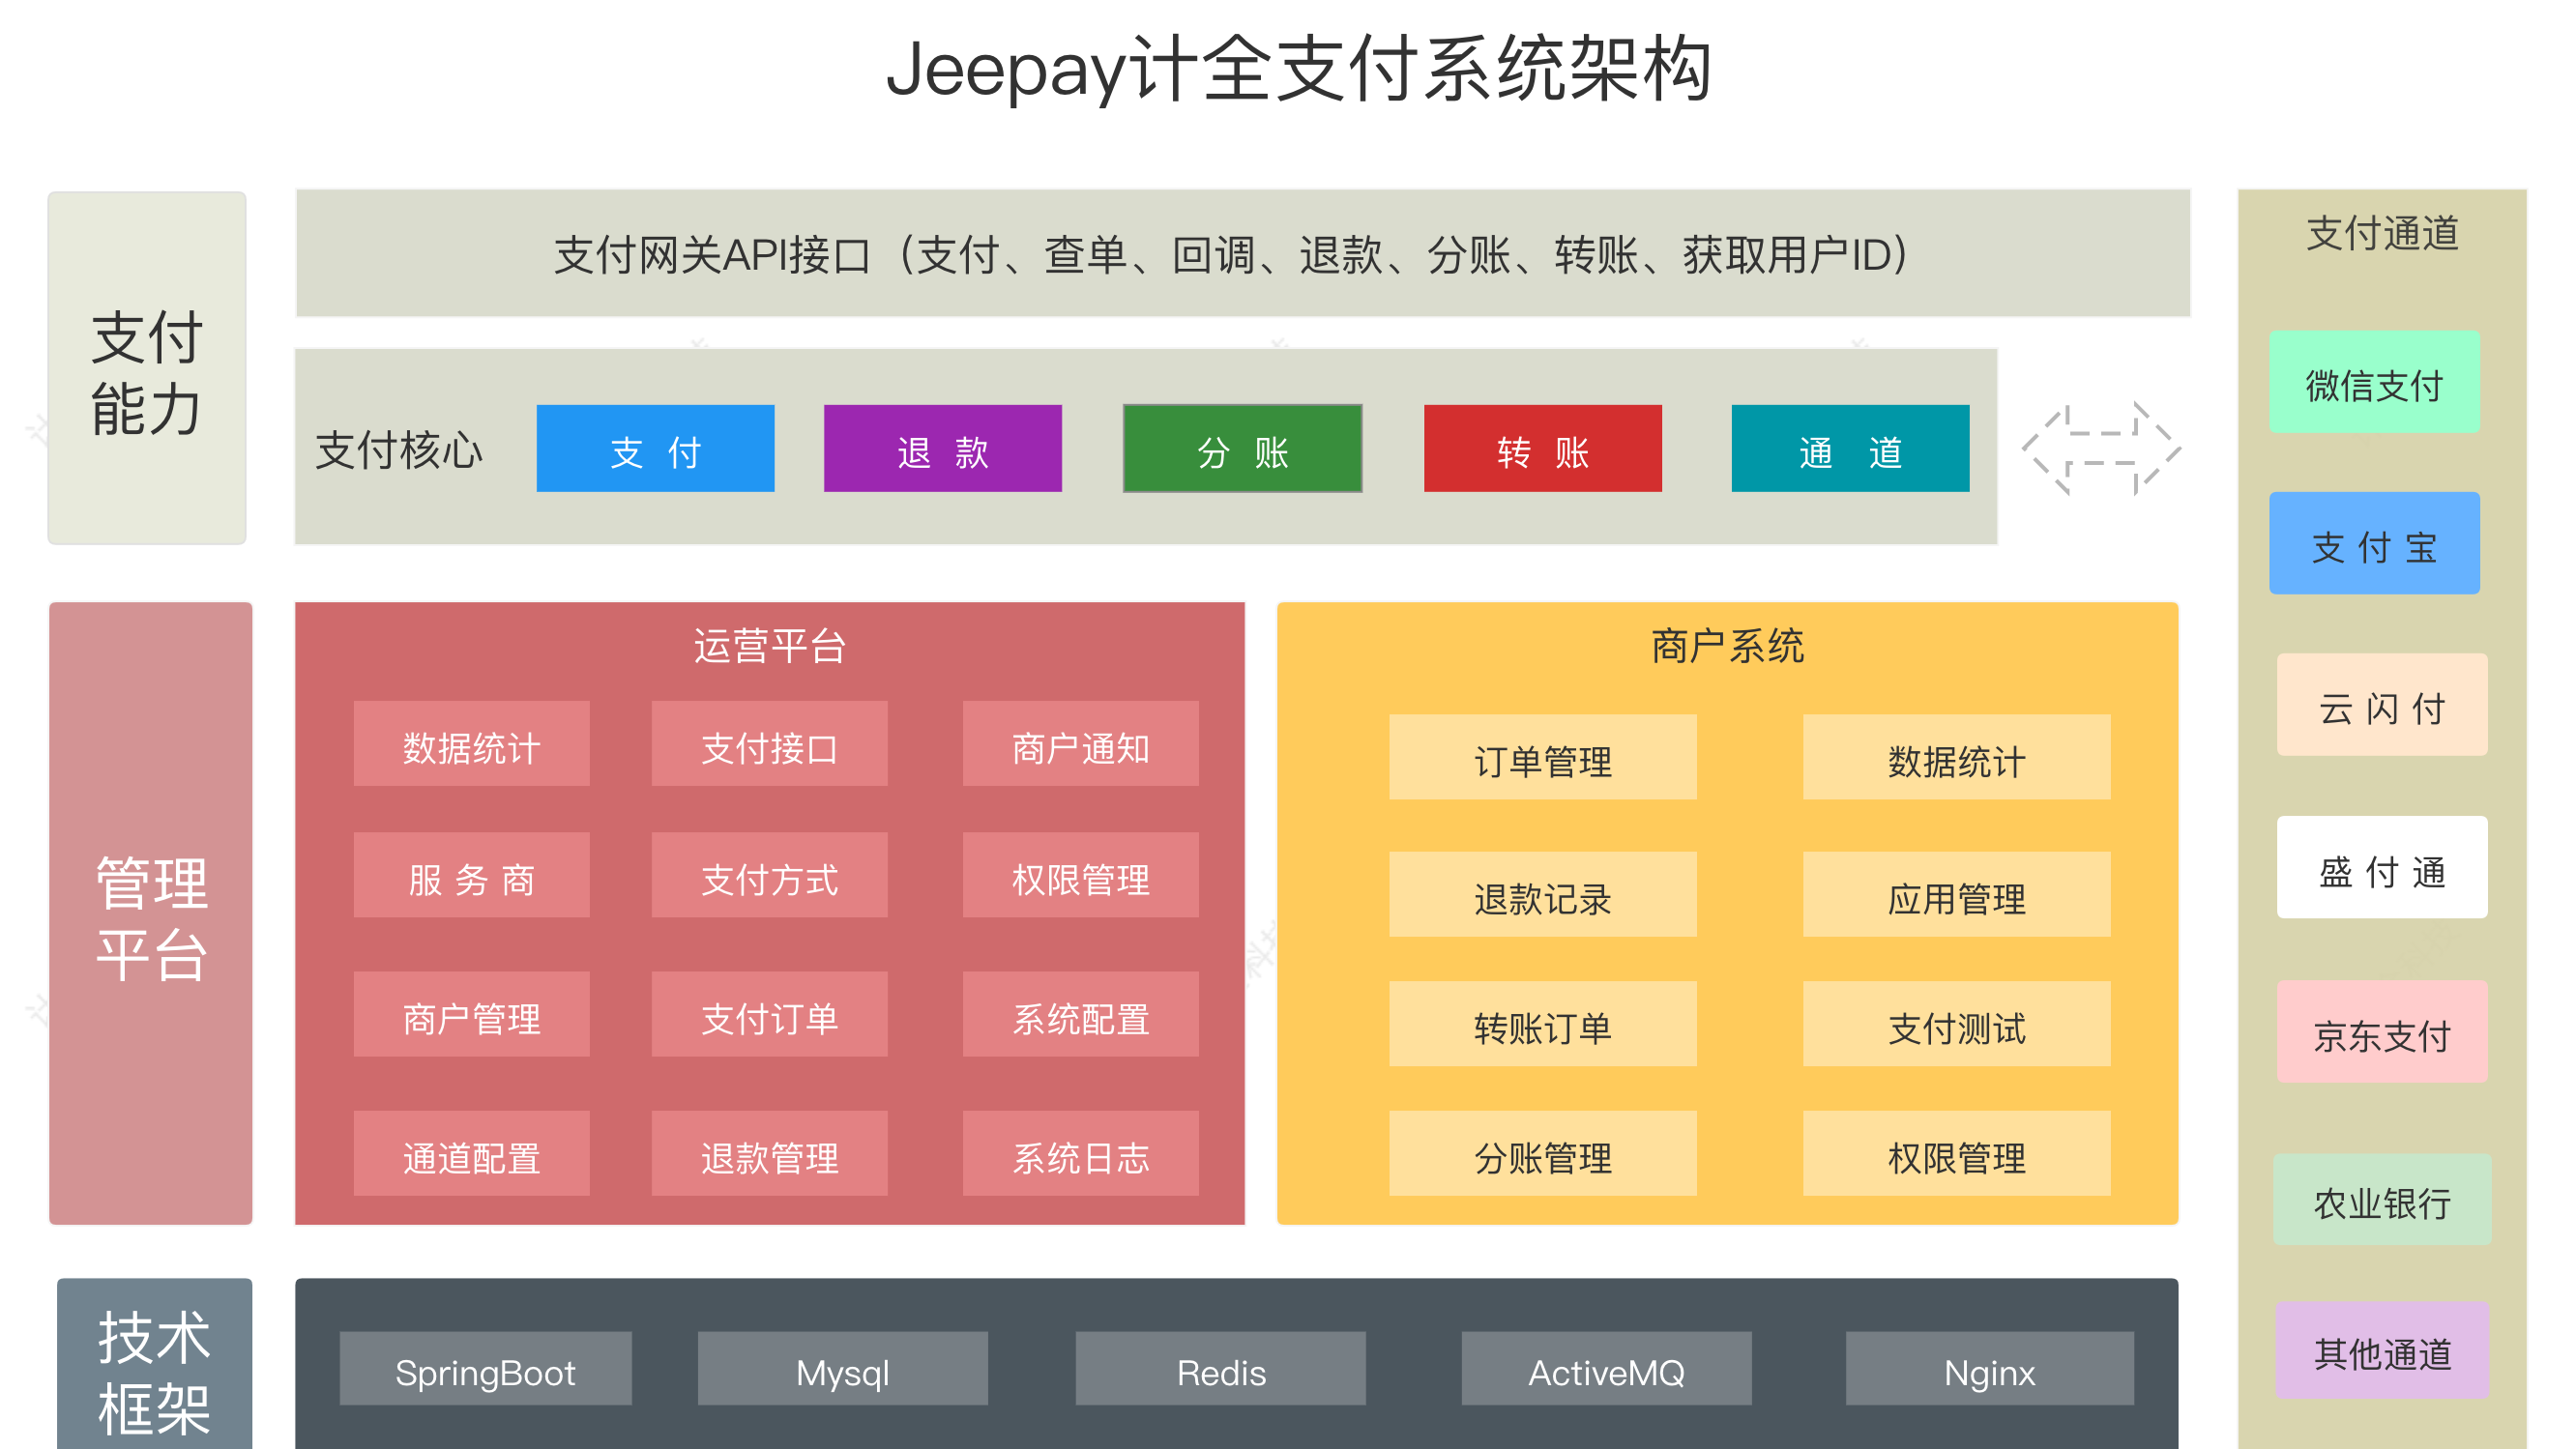Open the 商户管理 box
This screenshot has height=1449, width=2576.
click(471, 1014)
